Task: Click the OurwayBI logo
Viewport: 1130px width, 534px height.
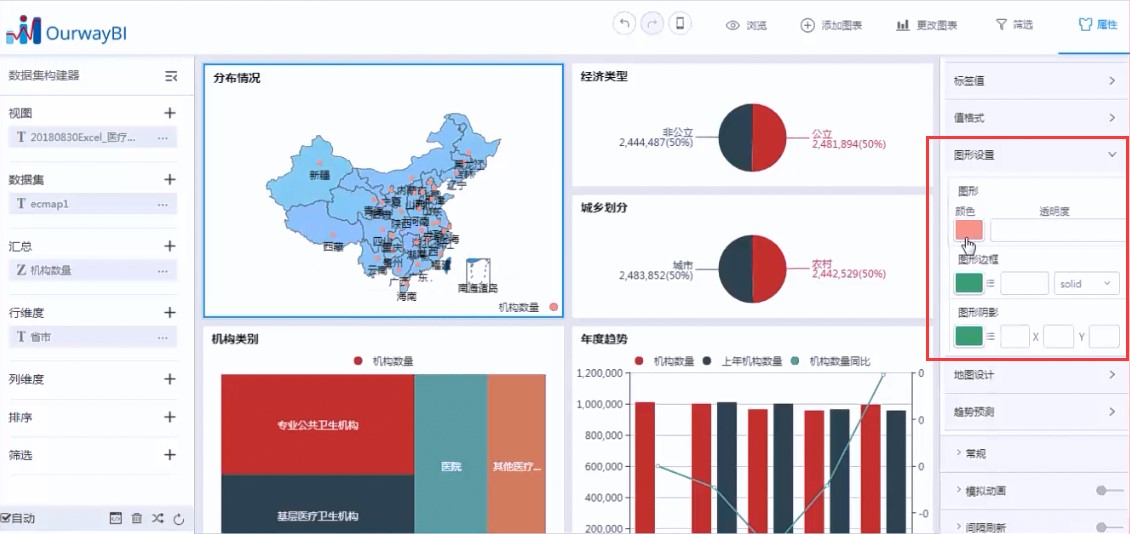Action: click(67, 30)
